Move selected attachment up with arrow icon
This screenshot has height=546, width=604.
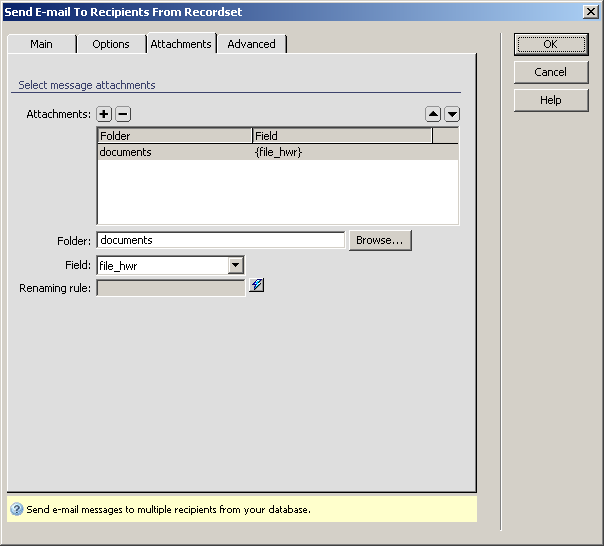pyautogui.click(x=433, y=115)
